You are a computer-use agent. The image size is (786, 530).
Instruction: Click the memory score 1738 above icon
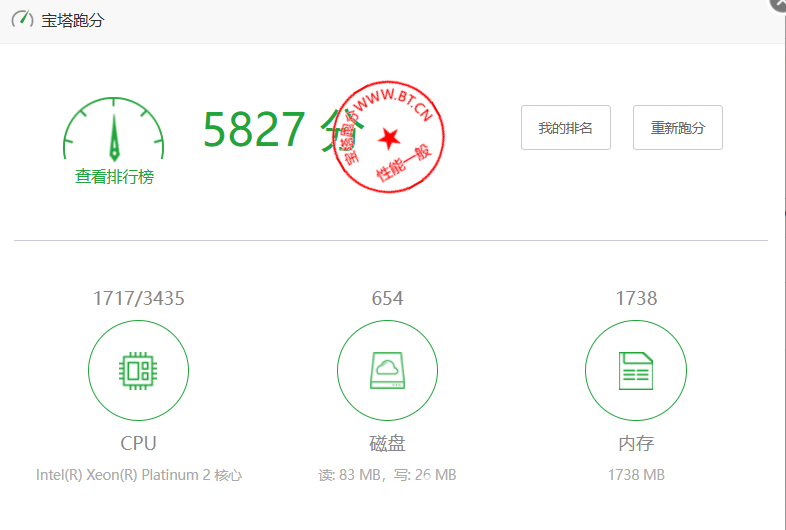pyautogui.click(x=636, y=298)
